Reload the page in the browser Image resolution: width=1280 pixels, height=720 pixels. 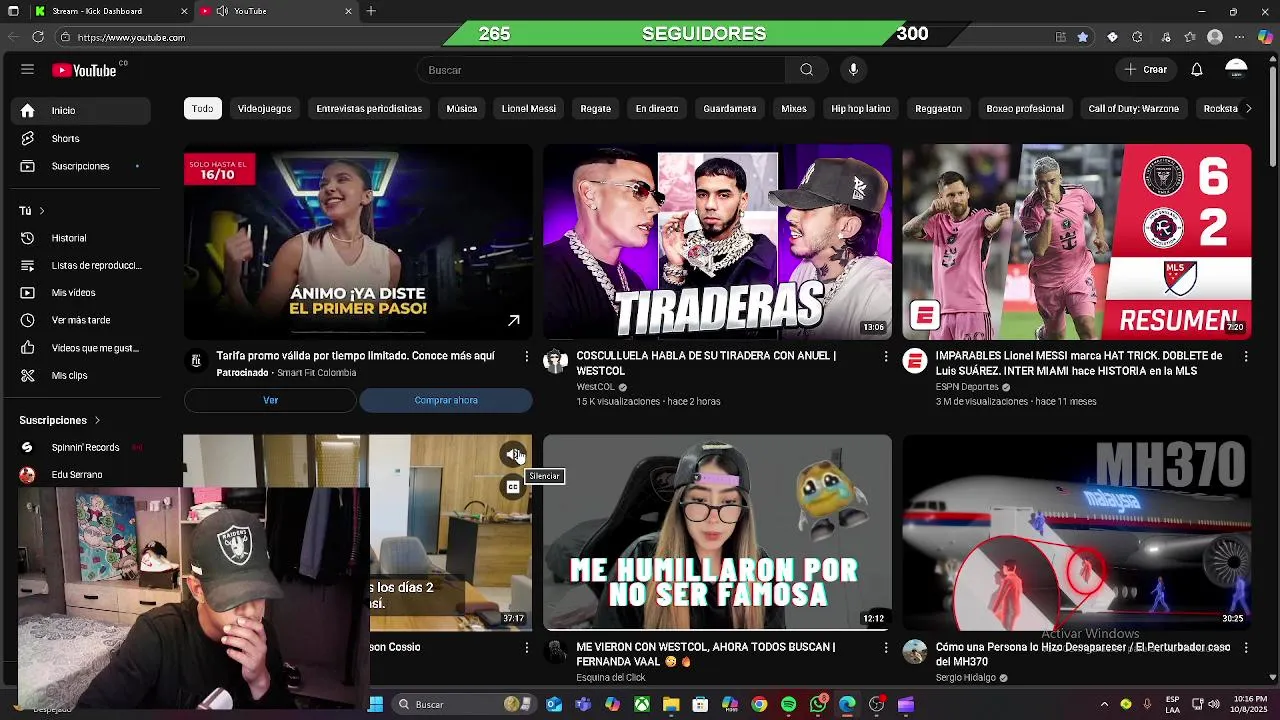tap(38, 37)
